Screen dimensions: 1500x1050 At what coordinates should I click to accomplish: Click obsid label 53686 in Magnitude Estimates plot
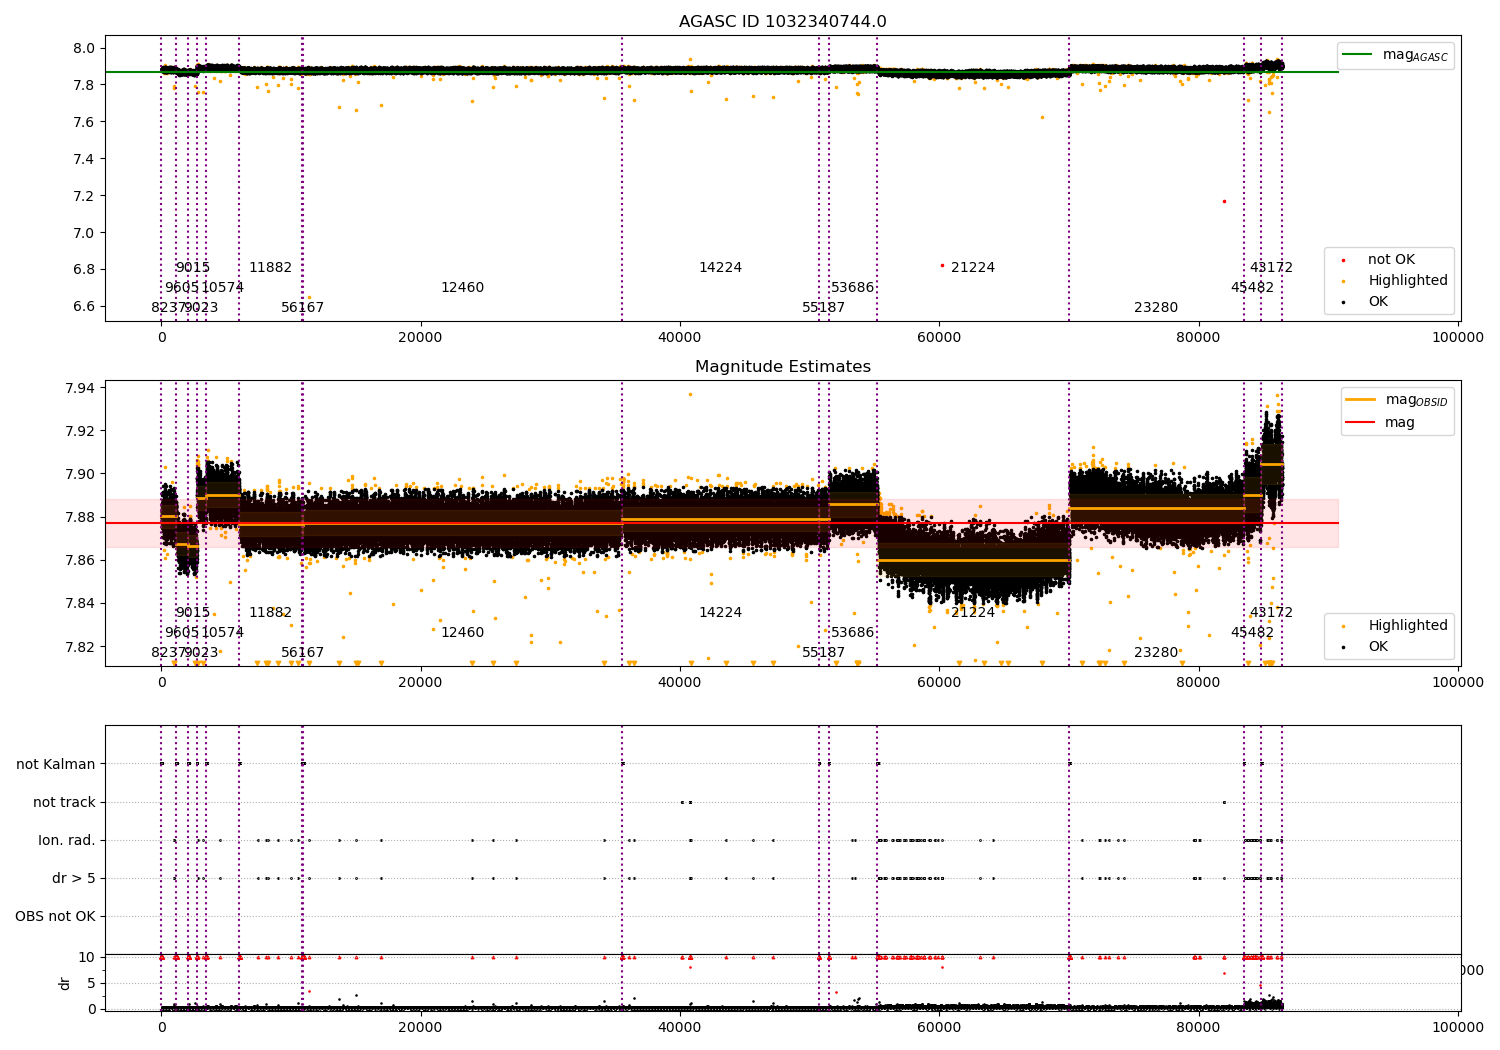click(853, 633)
